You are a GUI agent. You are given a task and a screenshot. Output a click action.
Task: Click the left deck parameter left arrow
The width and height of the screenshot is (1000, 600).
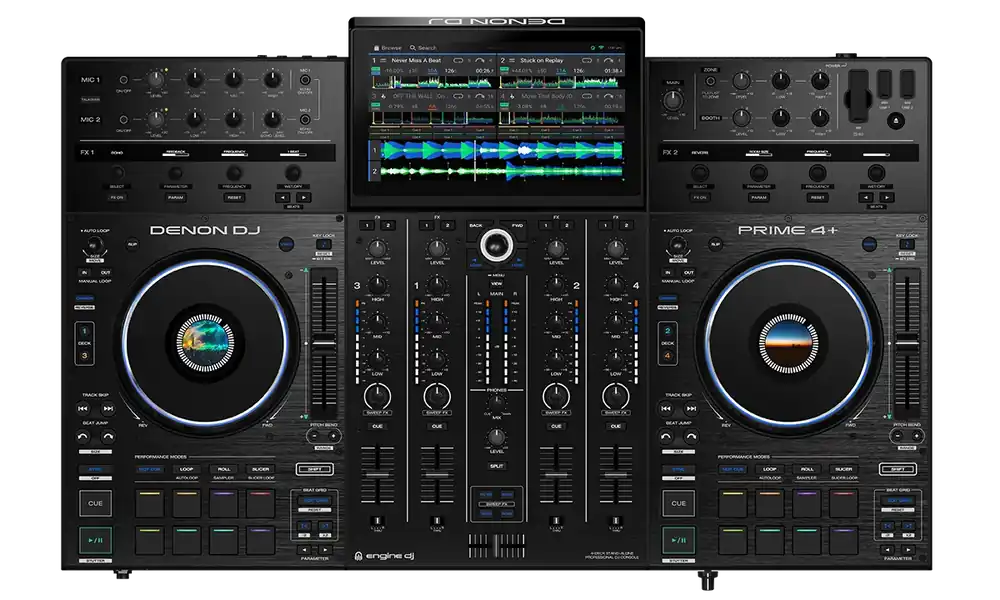click(305, 549)
